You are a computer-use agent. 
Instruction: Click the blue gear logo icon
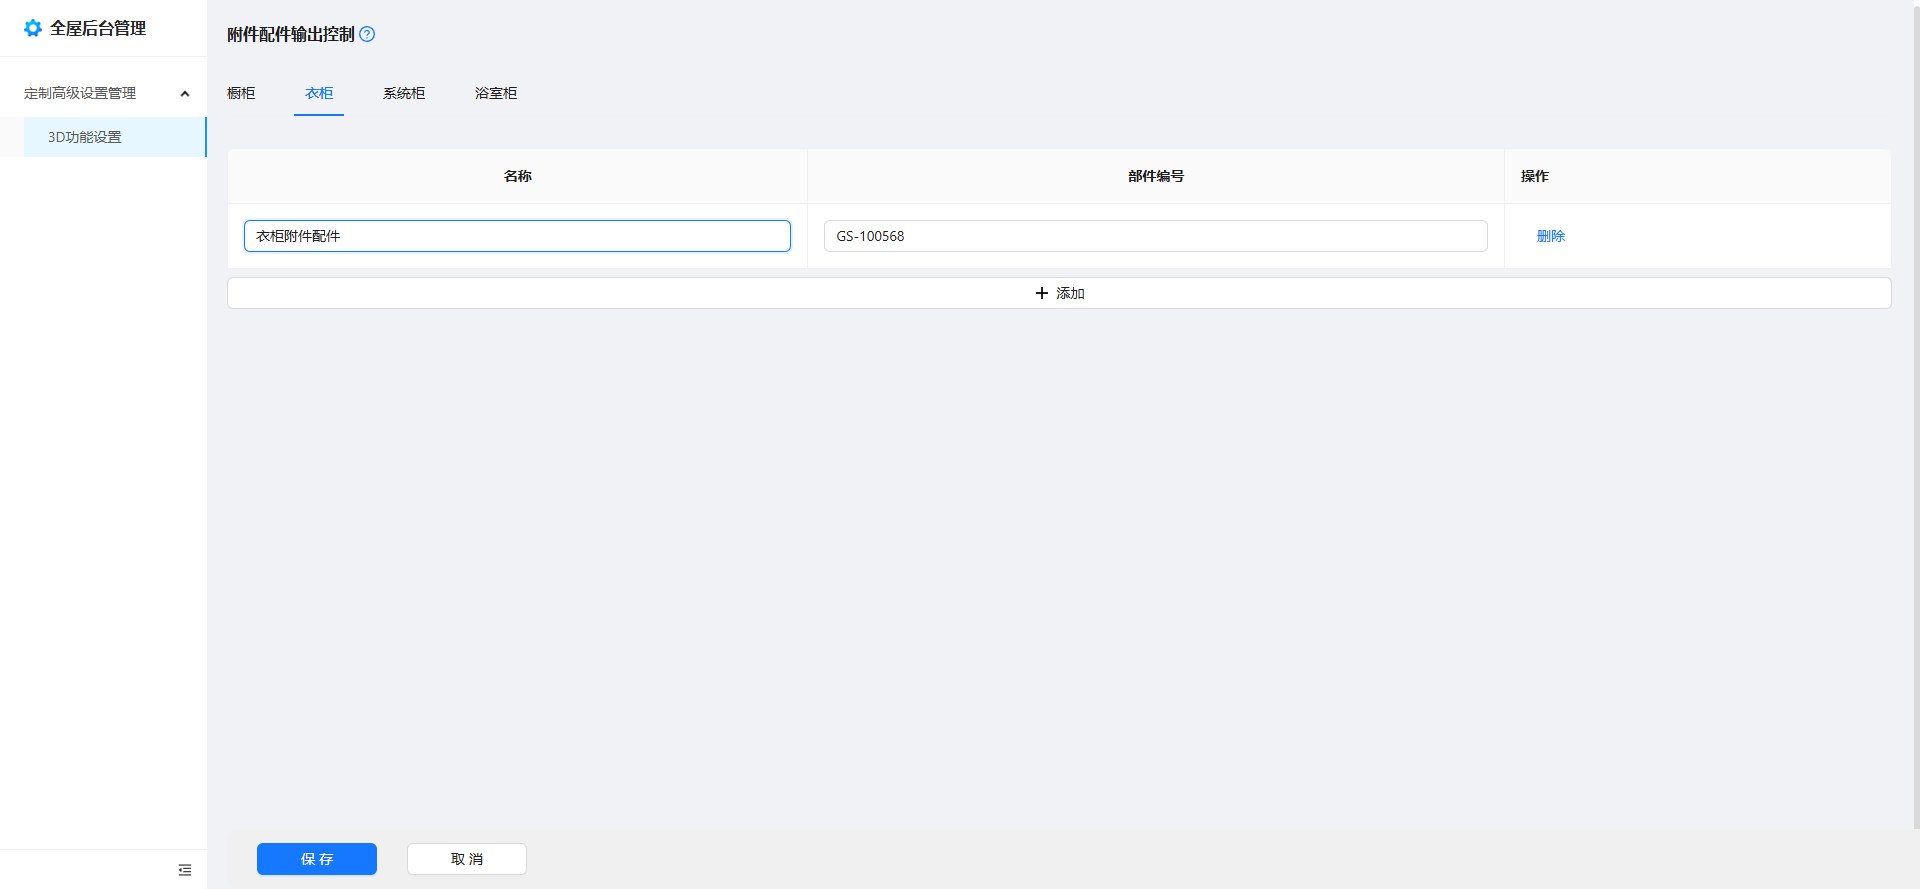[x=33, y=28]
